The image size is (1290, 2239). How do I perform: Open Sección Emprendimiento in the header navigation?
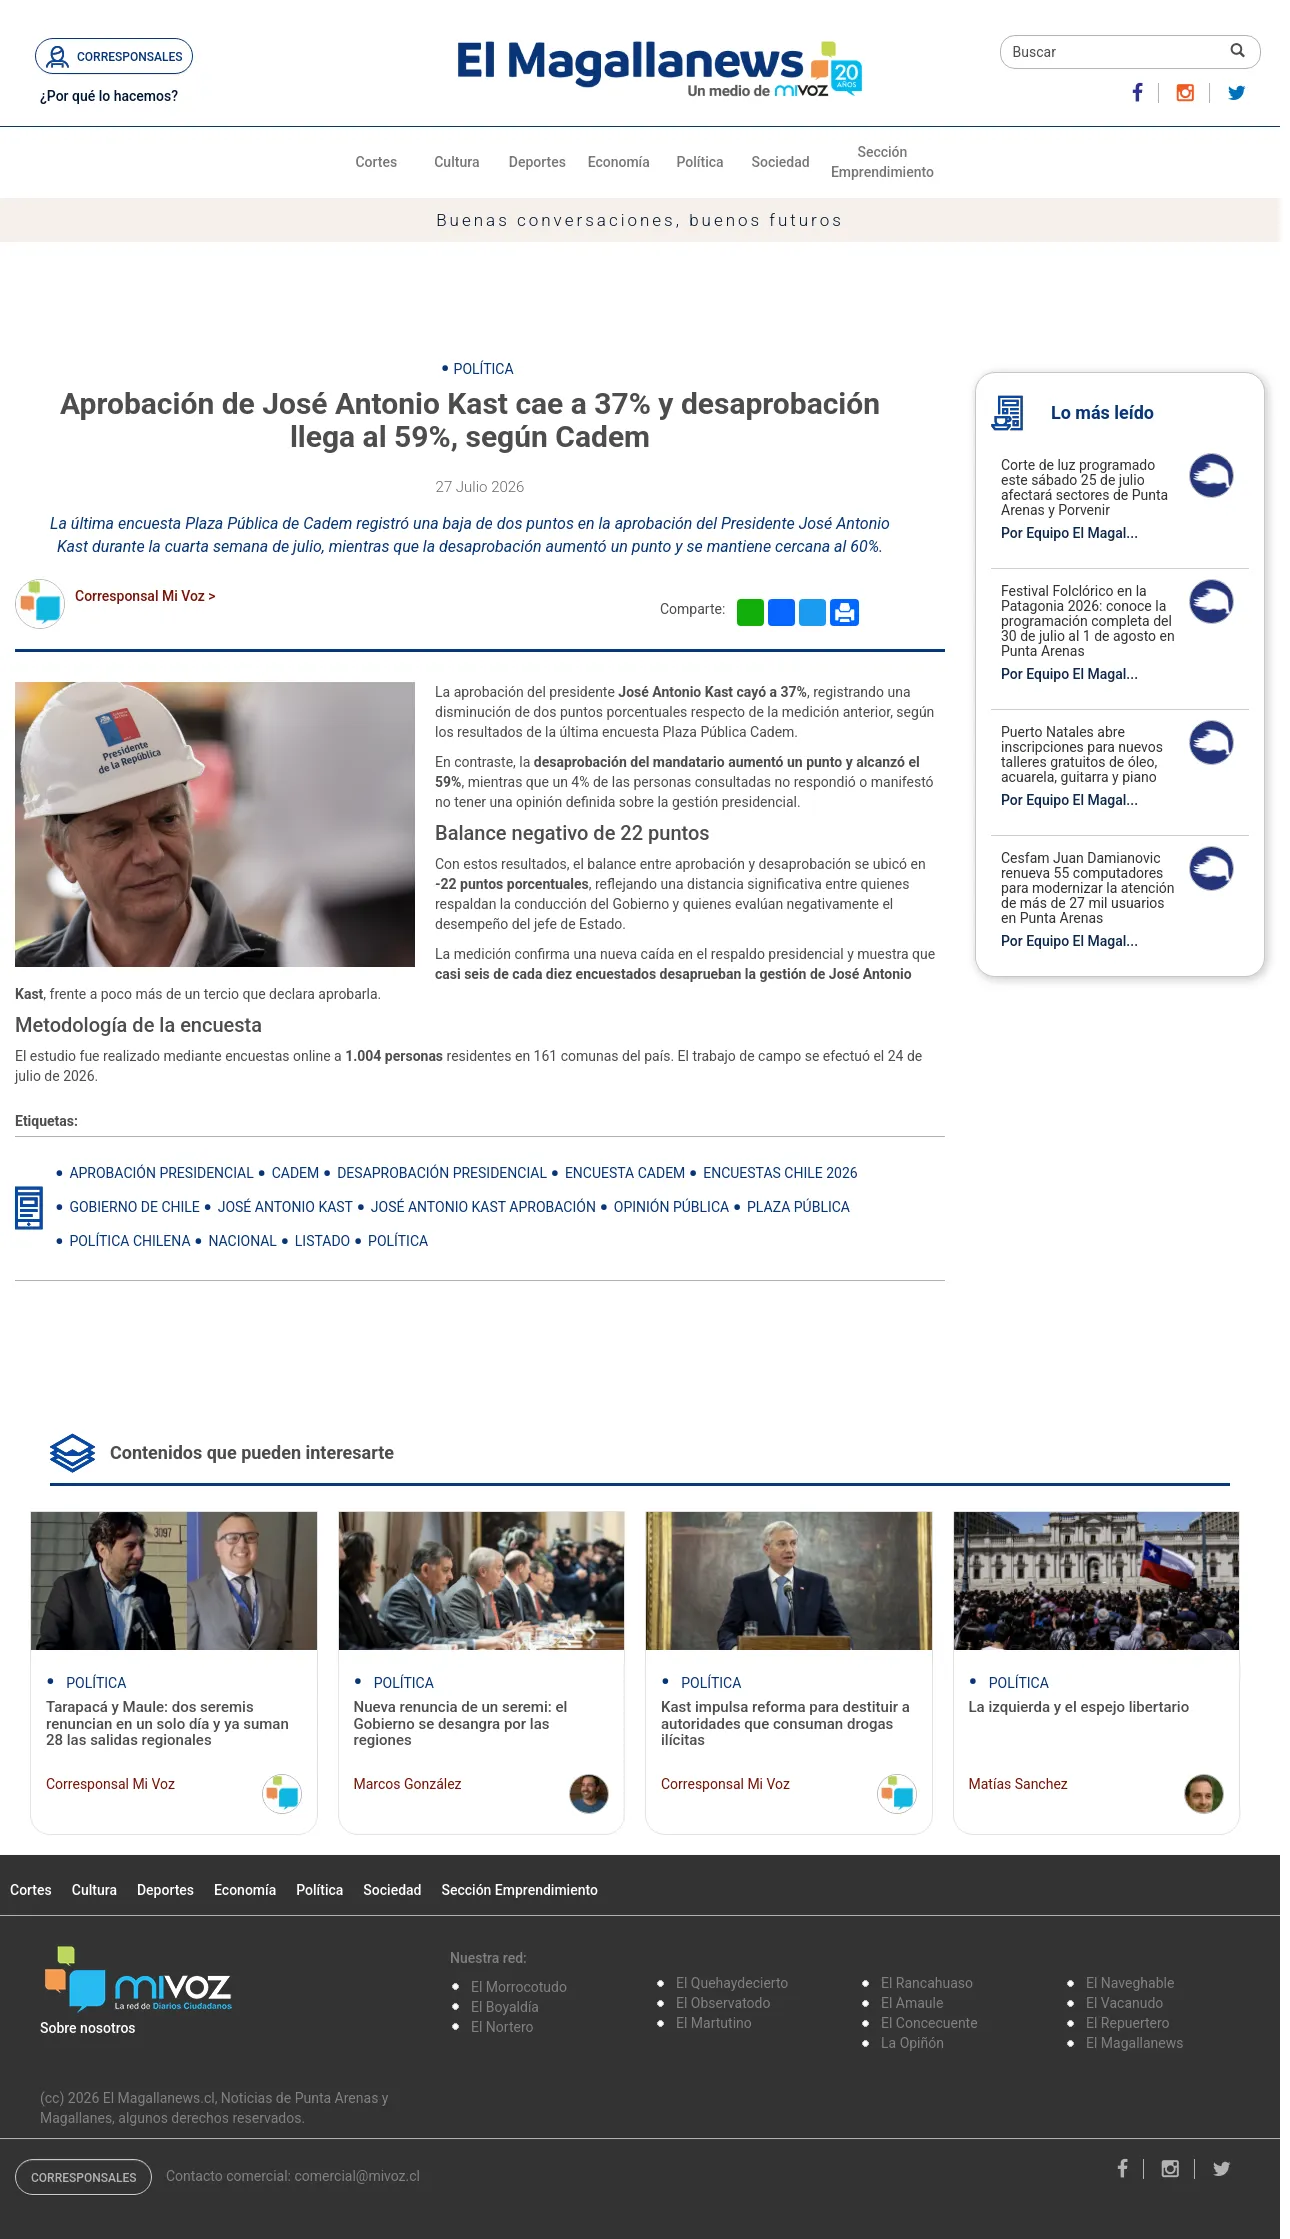pyautogui.click(x=882, y=162)
